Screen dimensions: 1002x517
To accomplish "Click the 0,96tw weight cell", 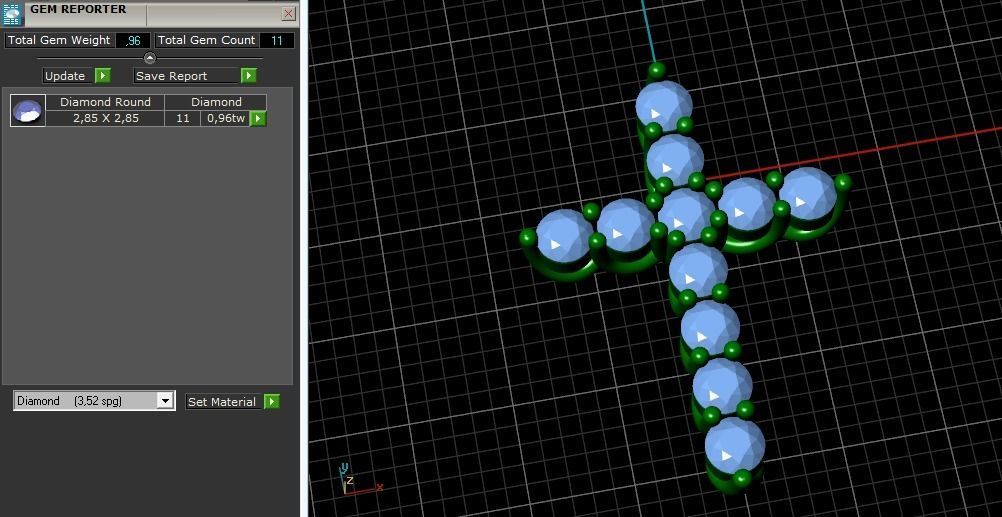I will (x=226, y=118).
